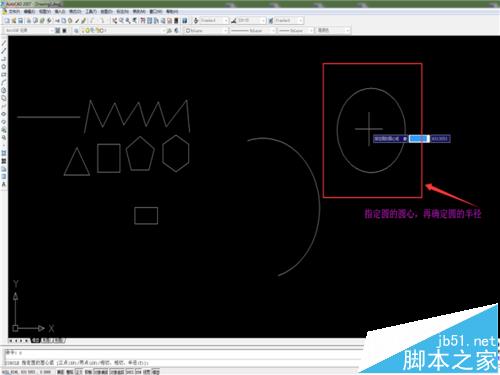Select the pentagon shape in drawing
Viewport: 500px width, 375px height.
(x=140, y=153)
